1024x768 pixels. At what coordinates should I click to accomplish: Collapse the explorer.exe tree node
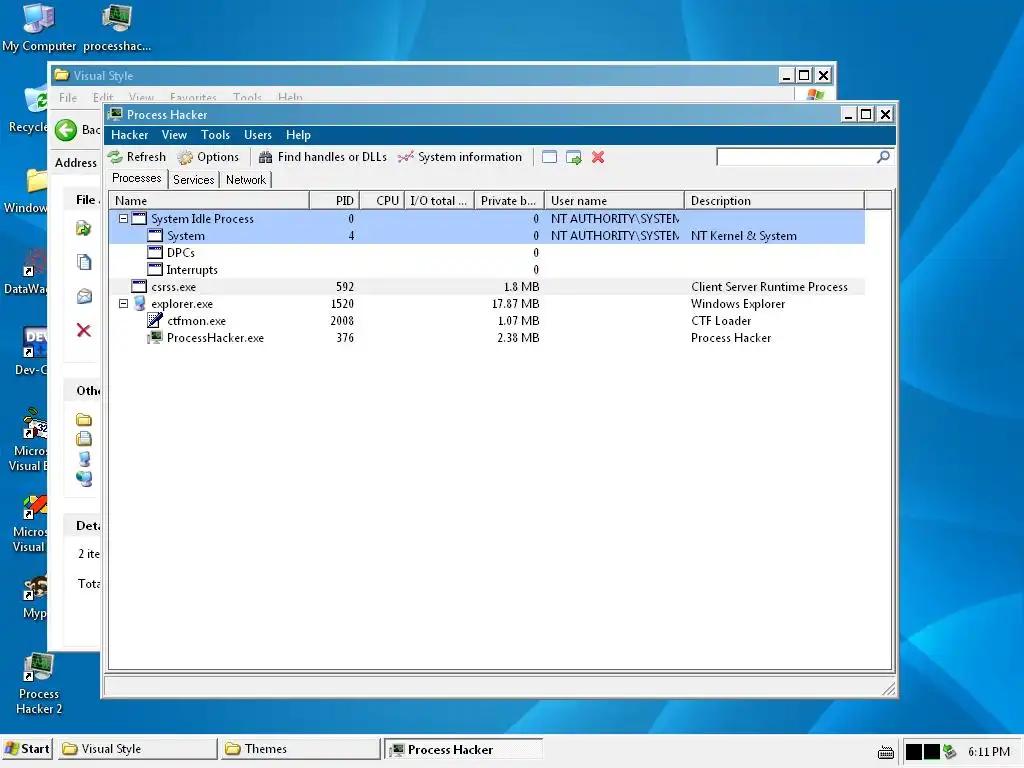point(123,304)
